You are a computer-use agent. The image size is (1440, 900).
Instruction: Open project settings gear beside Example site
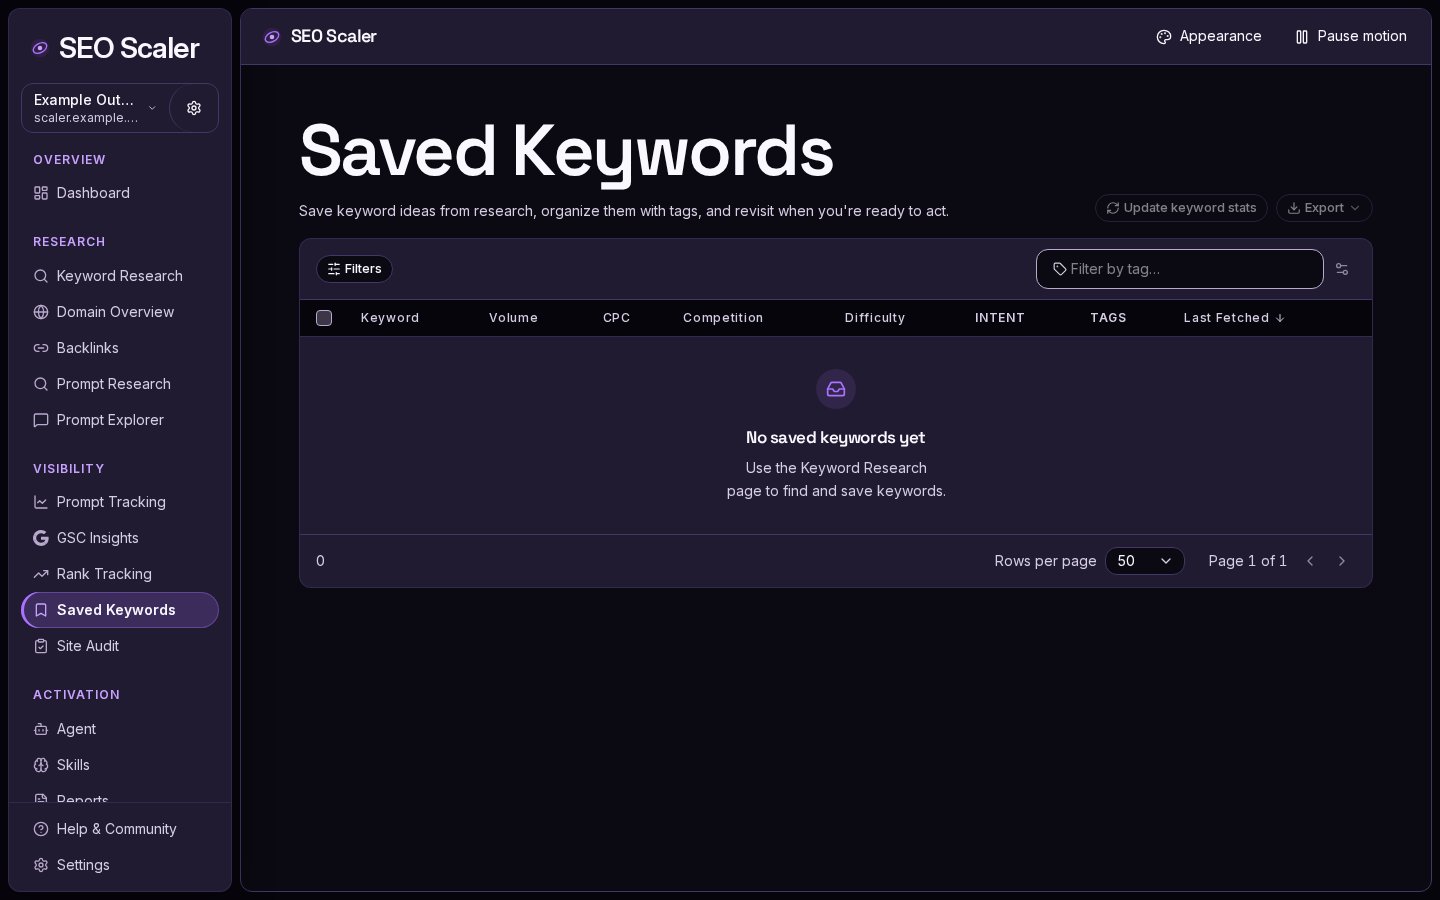pyautogui.click(x=194, y=108)
